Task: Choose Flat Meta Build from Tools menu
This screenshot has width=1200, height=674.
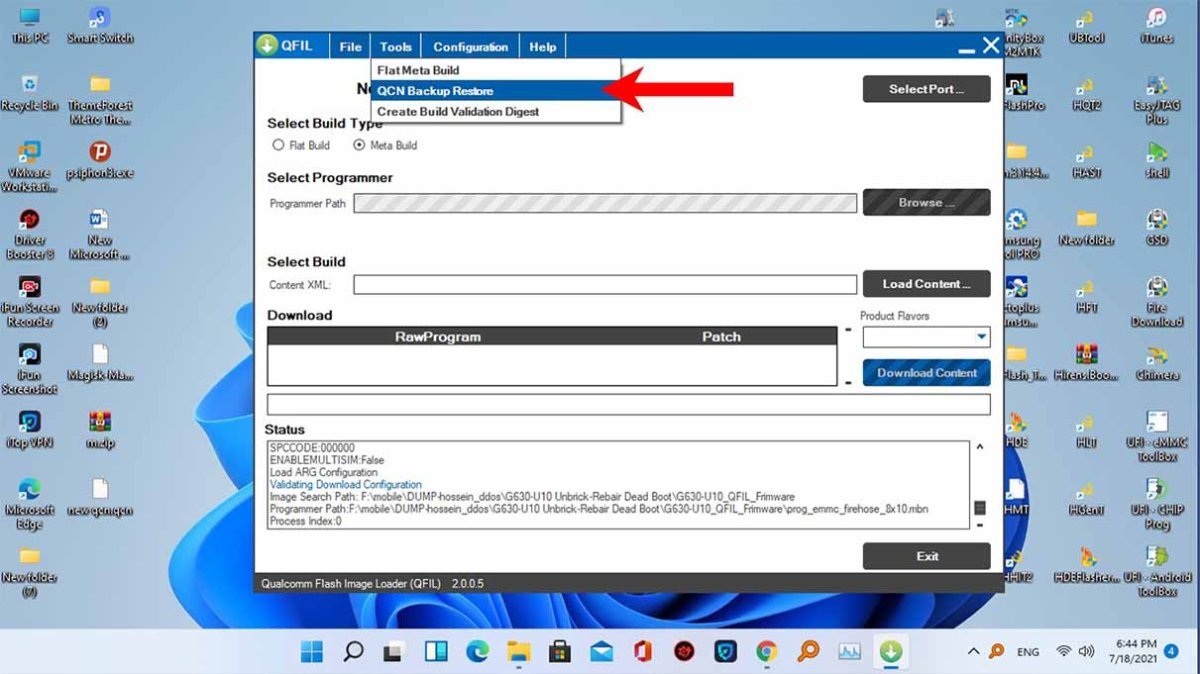Action: pos(496,70)
